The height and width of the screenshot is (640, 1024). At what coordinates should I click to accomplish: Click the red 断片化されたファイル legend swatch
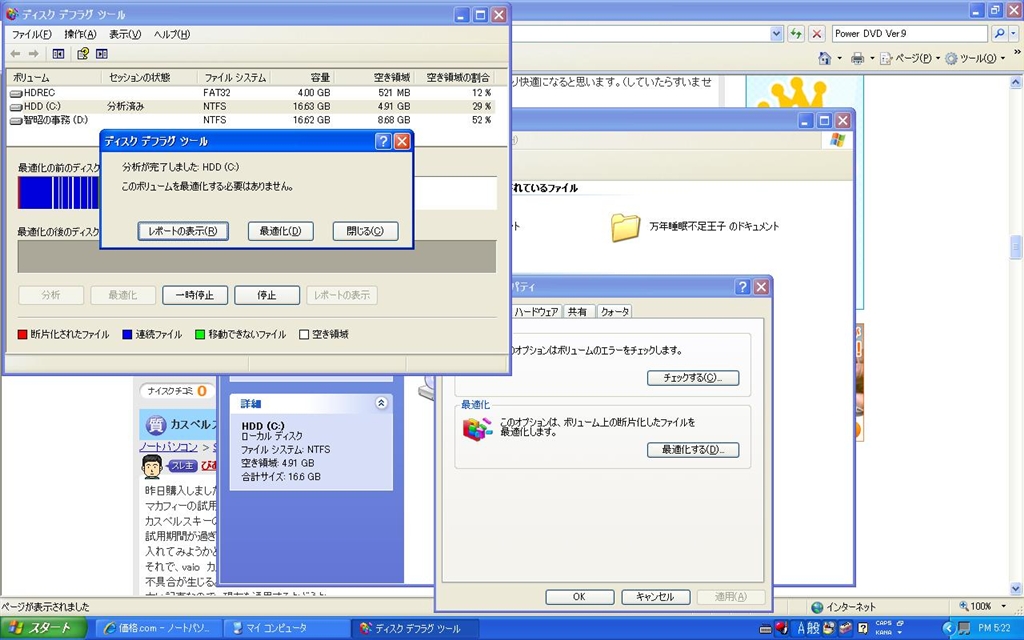pos(22,334)
